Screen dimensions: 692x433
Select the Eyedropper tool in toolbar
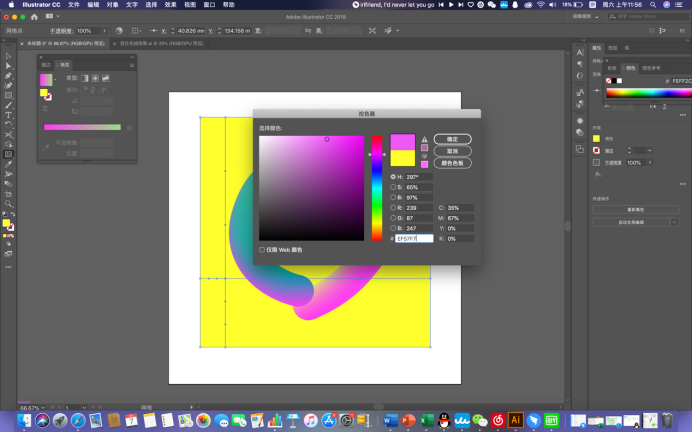(x=8, y=164)
